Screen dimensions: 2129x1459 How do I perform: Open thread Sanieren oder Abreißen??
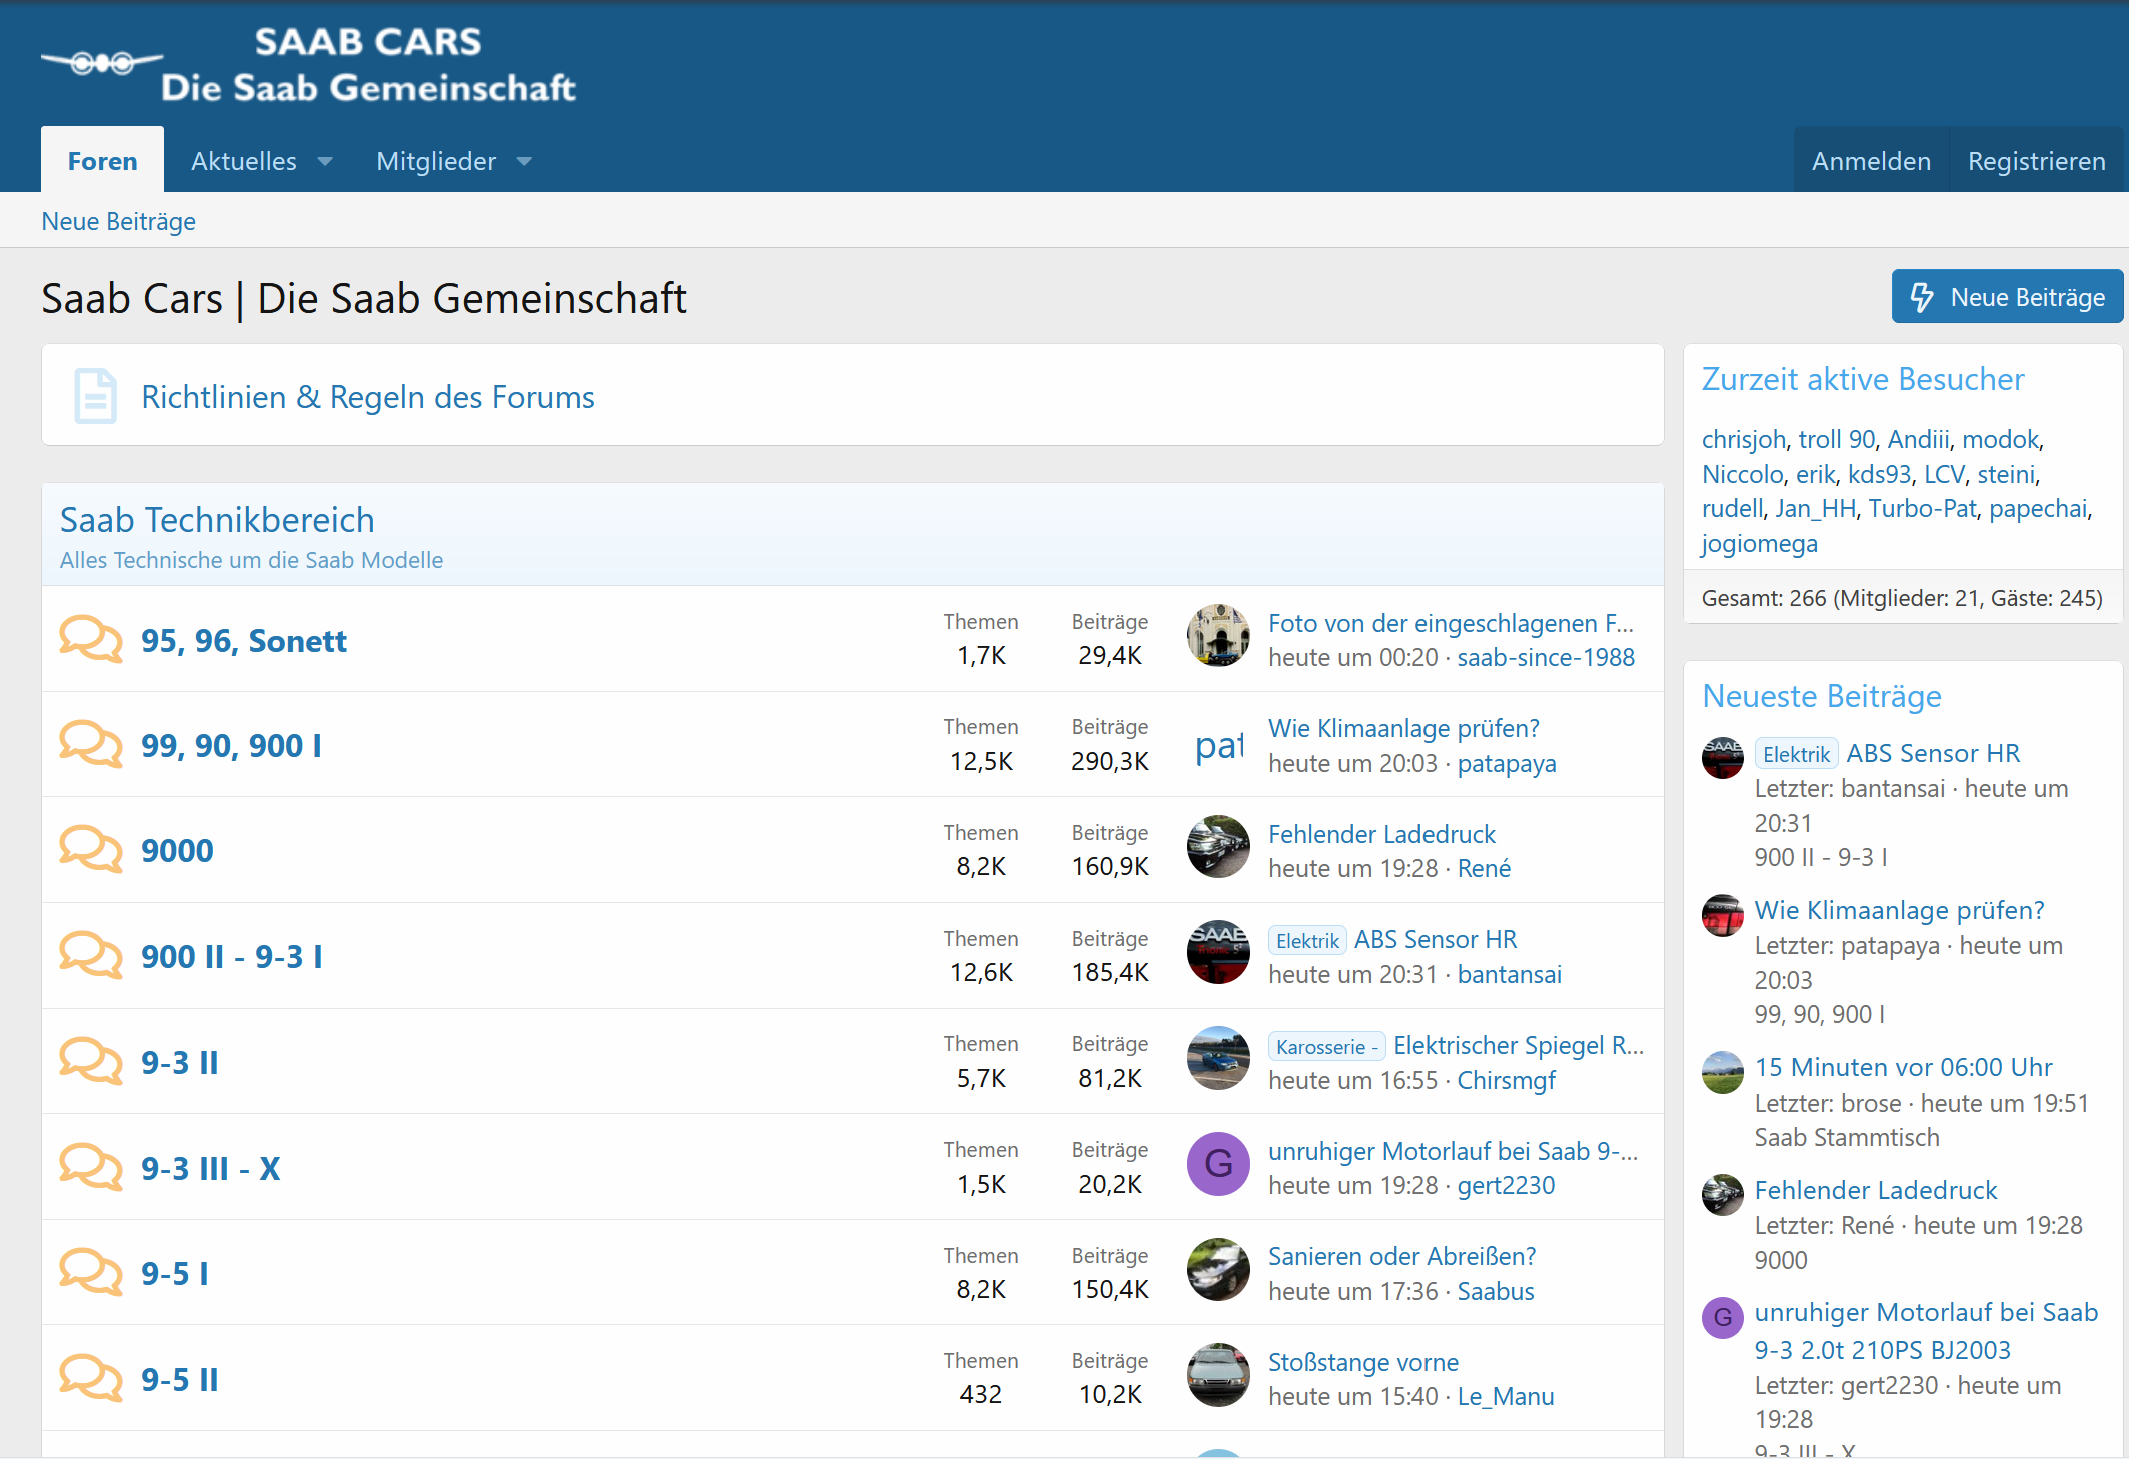point(1402,1256)
